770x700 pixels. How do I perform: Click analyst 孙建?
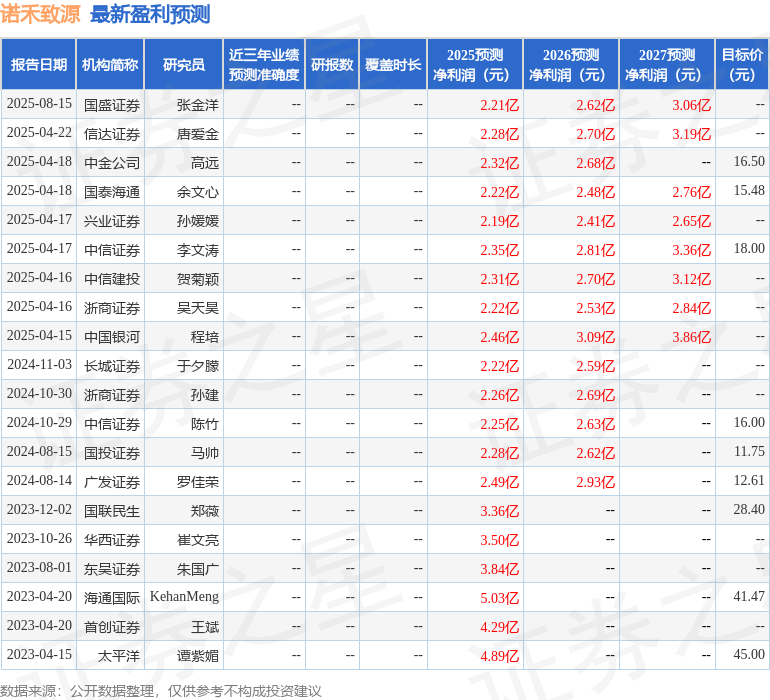(x=205, y=394)
